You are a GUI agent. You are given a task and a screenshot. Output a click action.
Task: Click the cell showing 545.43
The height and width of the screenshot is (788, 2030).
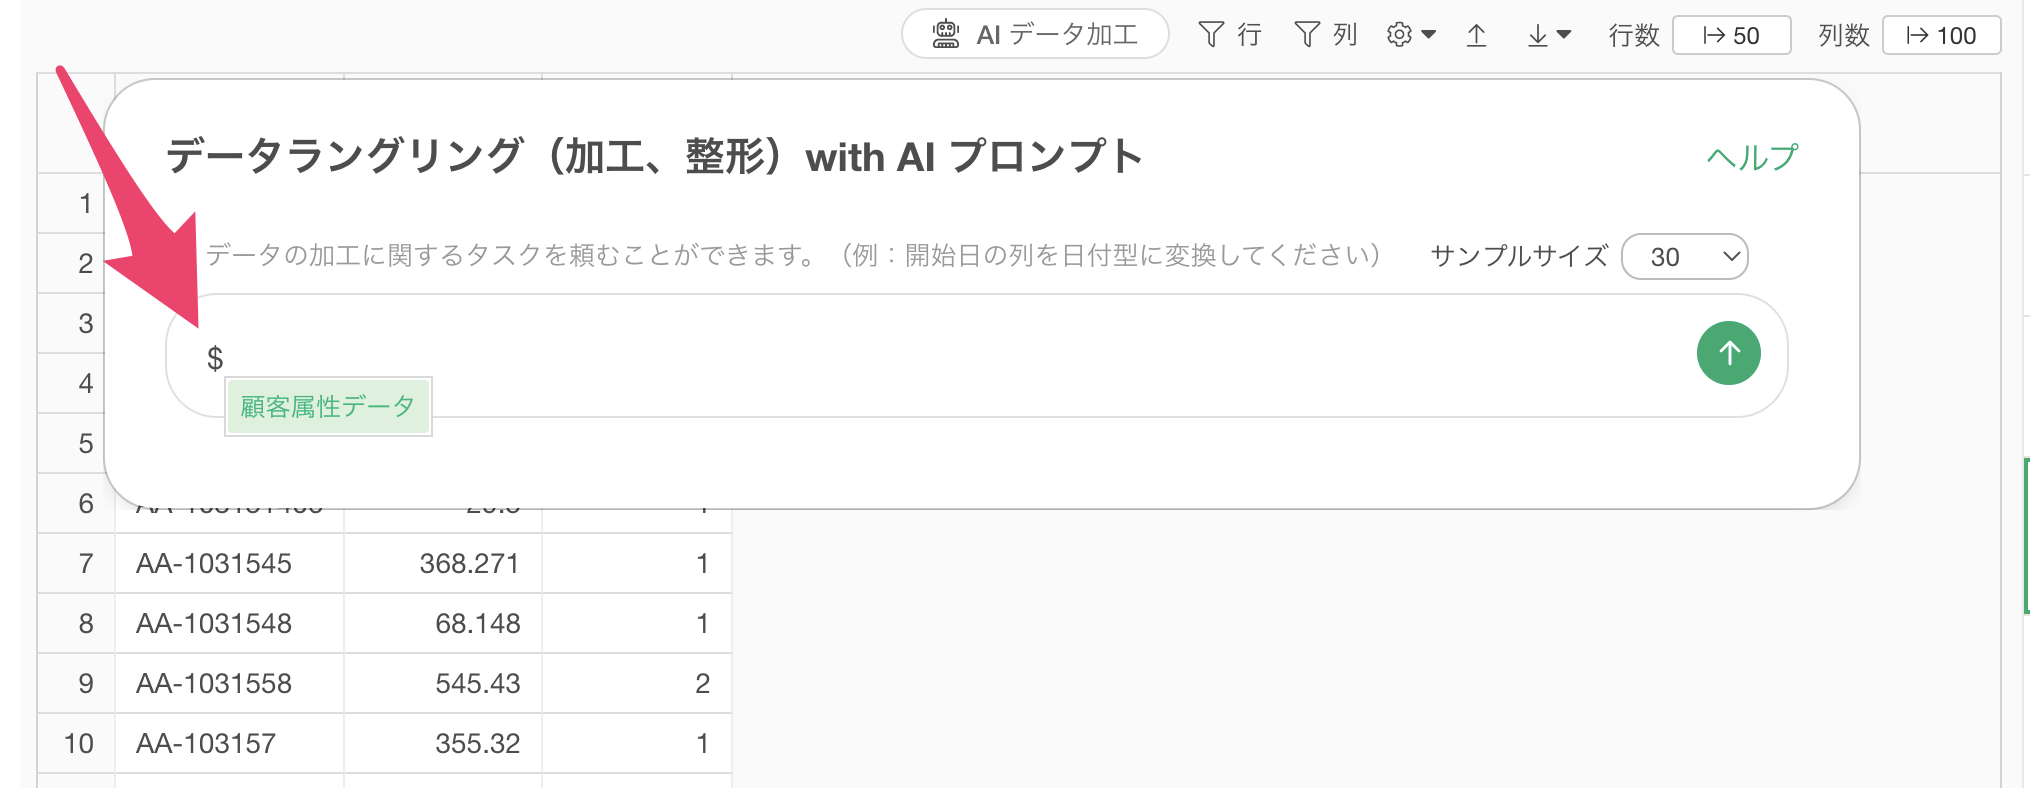point(443,683)
